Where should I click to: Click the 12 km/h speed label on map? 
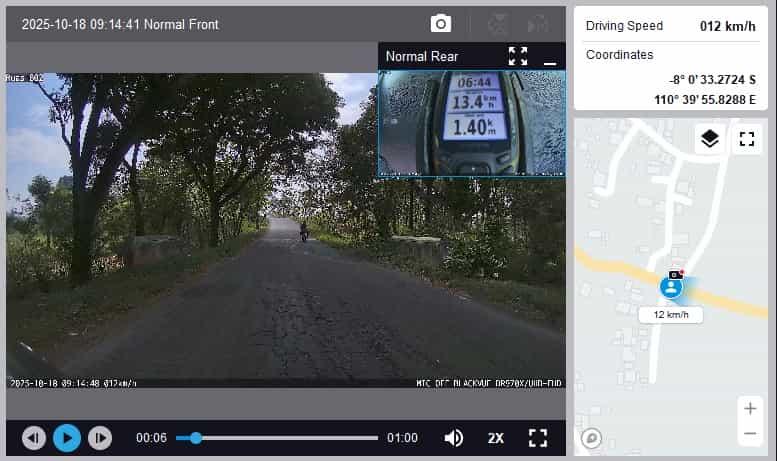671,314
